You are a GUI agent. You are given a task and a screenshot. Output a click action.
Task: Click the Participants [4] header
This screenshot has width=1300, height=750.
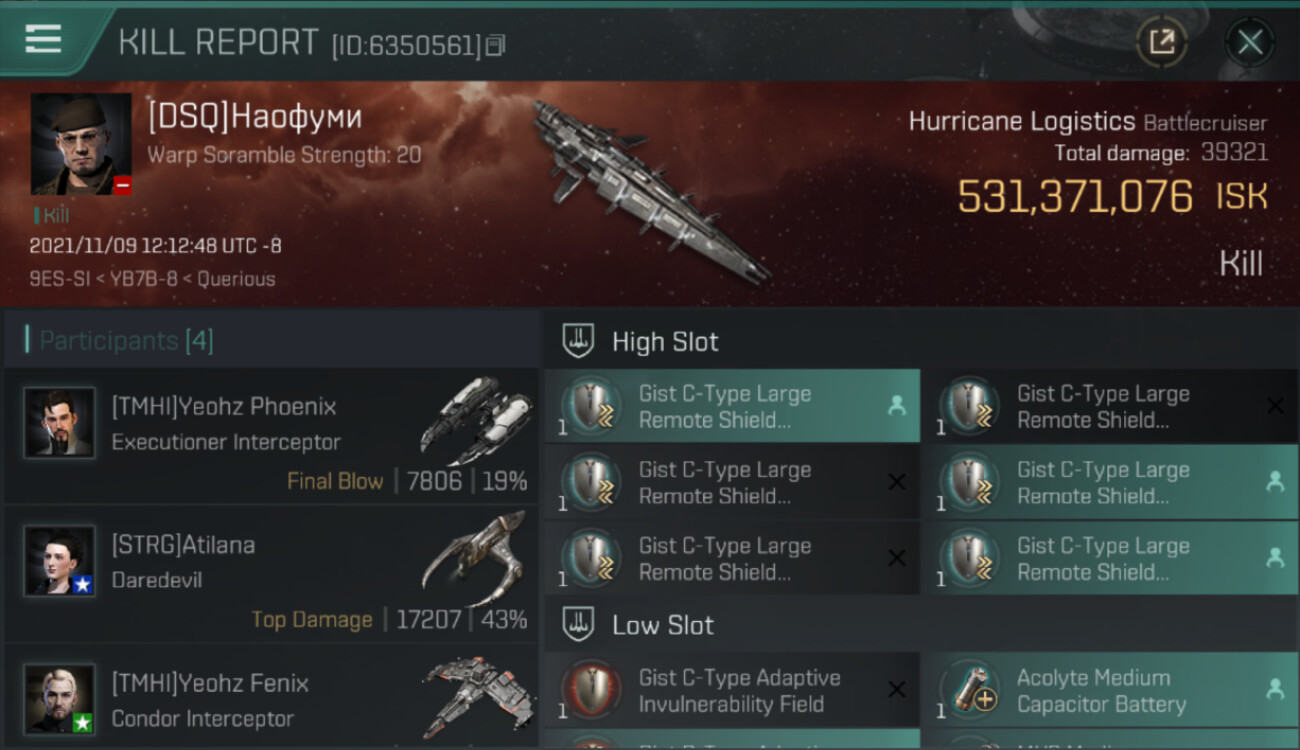pyautogui.click(x=126, y=341)
